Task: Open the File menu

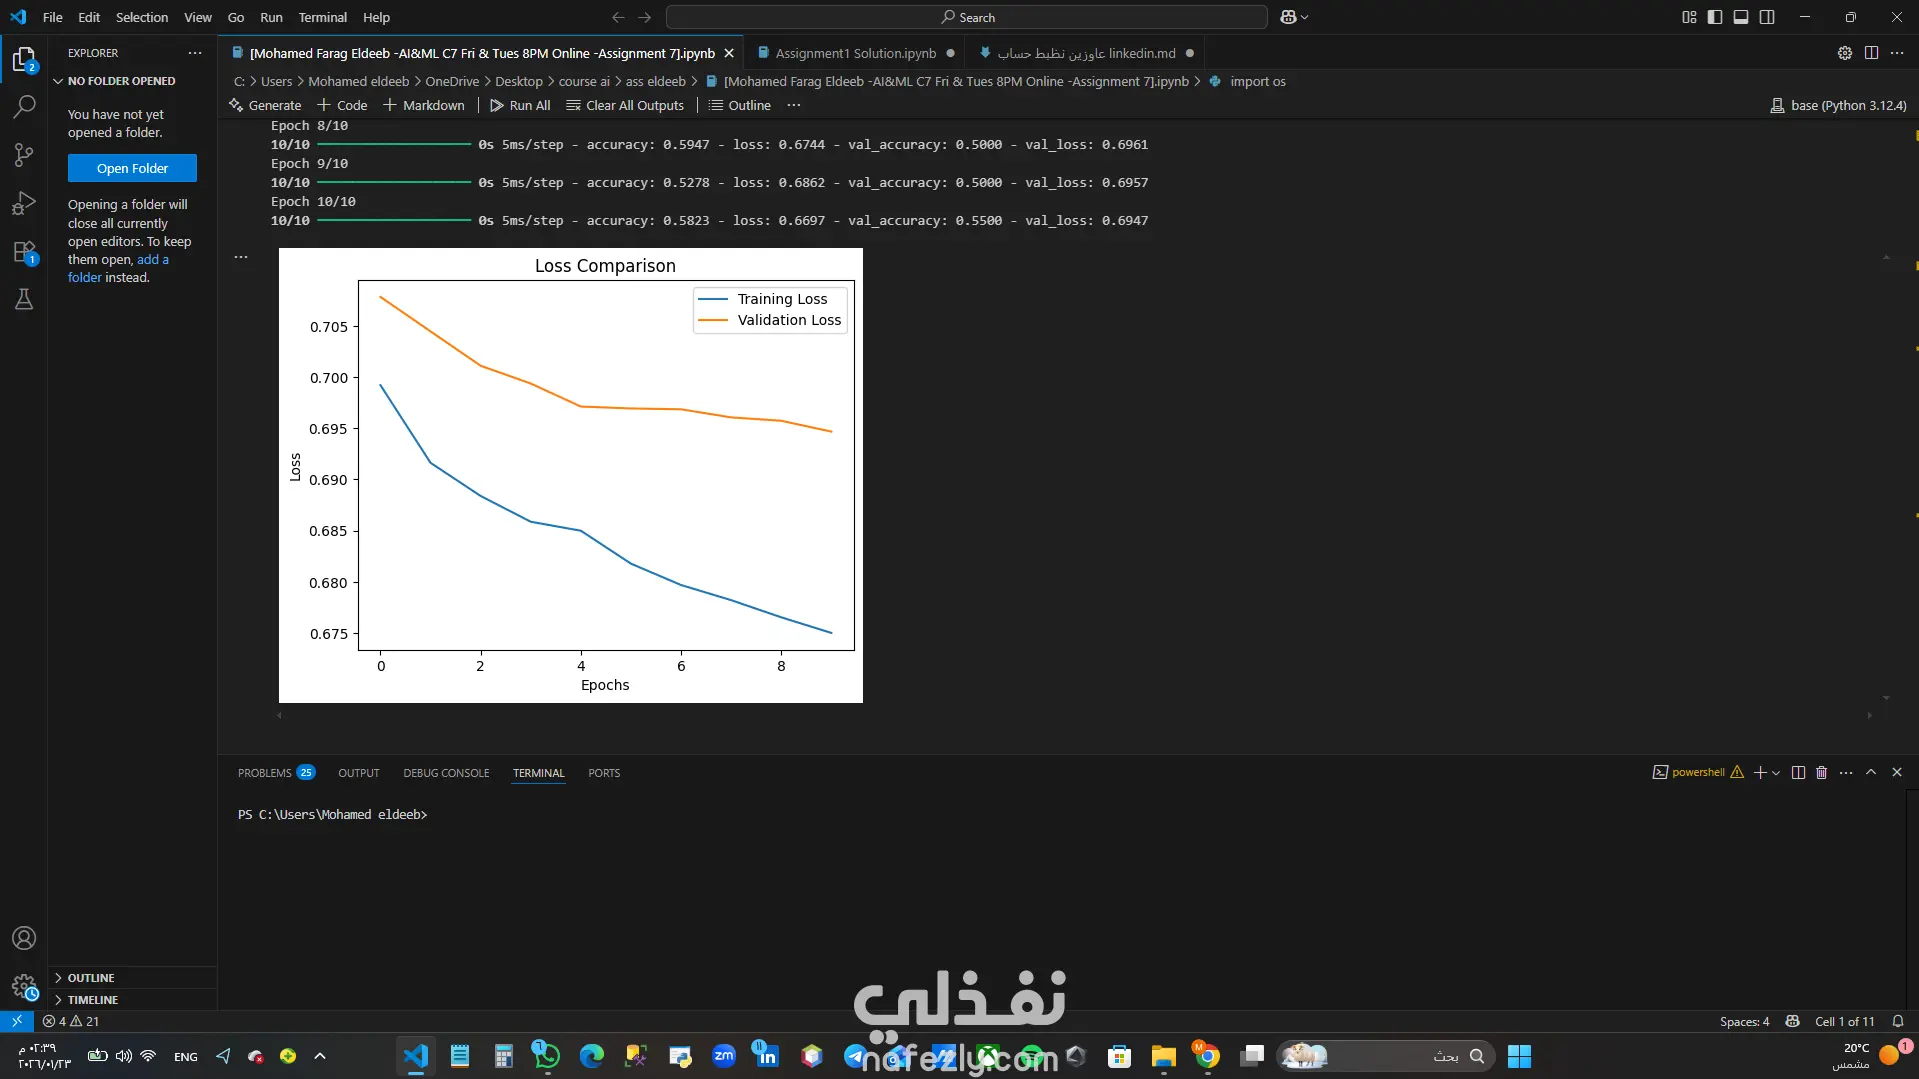Action: pos(53,17)
